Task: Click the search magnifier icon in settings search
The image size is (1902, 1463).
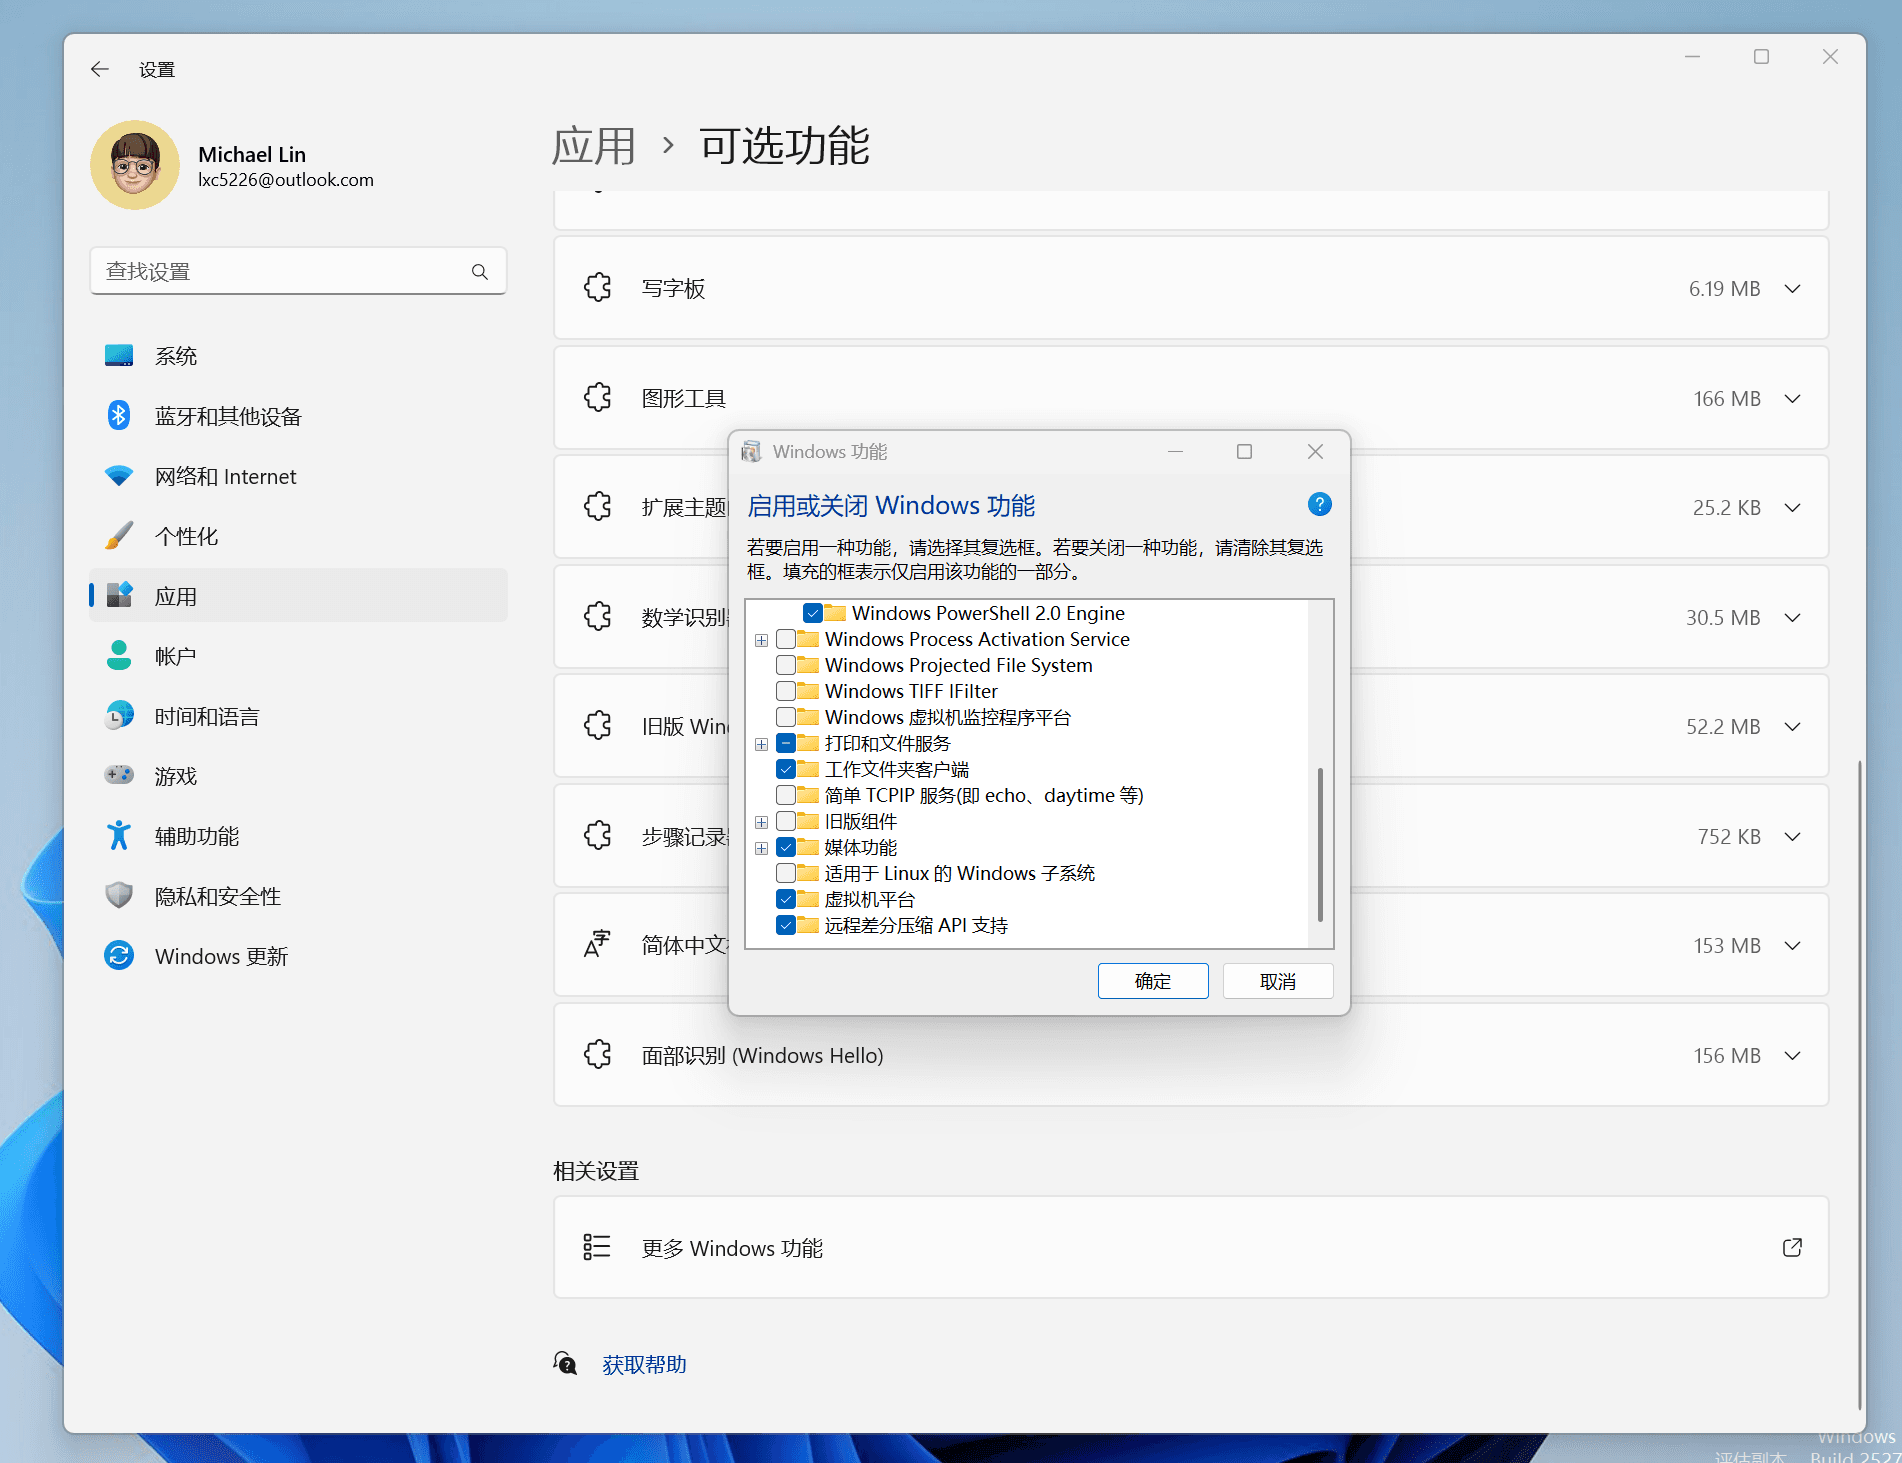Action: click(x=480, y=272)
